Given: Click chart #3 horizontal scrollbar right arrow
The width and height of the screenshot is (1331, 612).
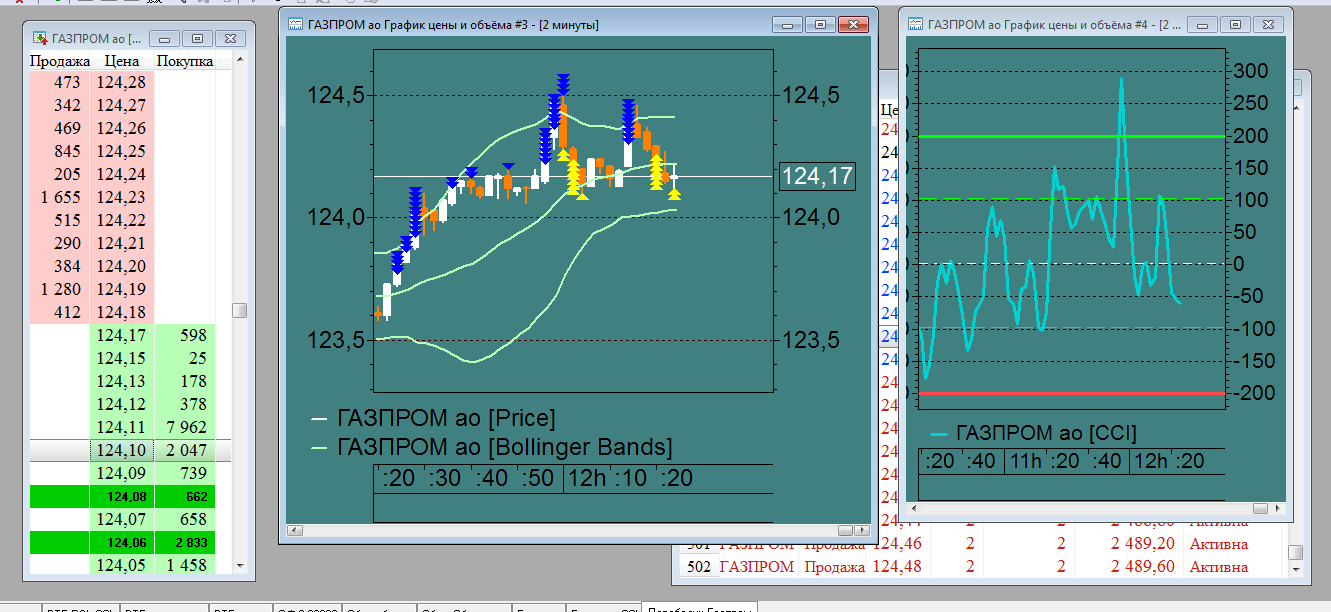Looking at the screenshot, I should click(x=864, y=529).
